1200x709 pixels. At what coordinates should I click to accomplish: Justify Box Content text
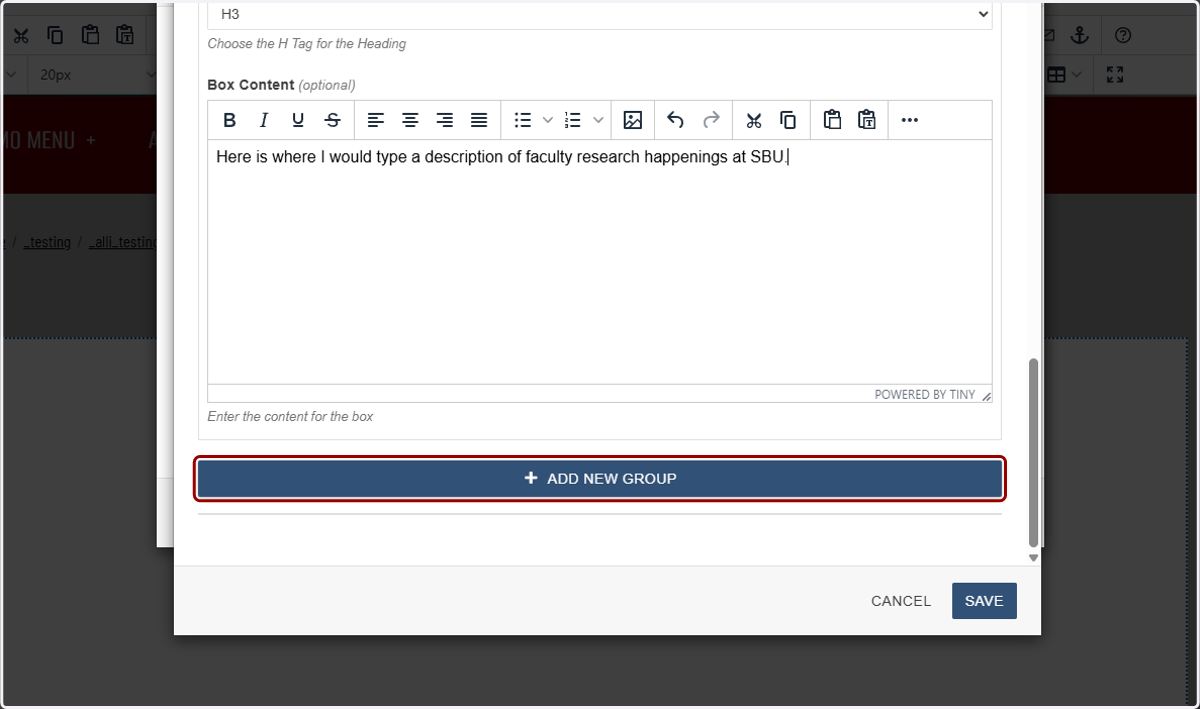point(479,120)
